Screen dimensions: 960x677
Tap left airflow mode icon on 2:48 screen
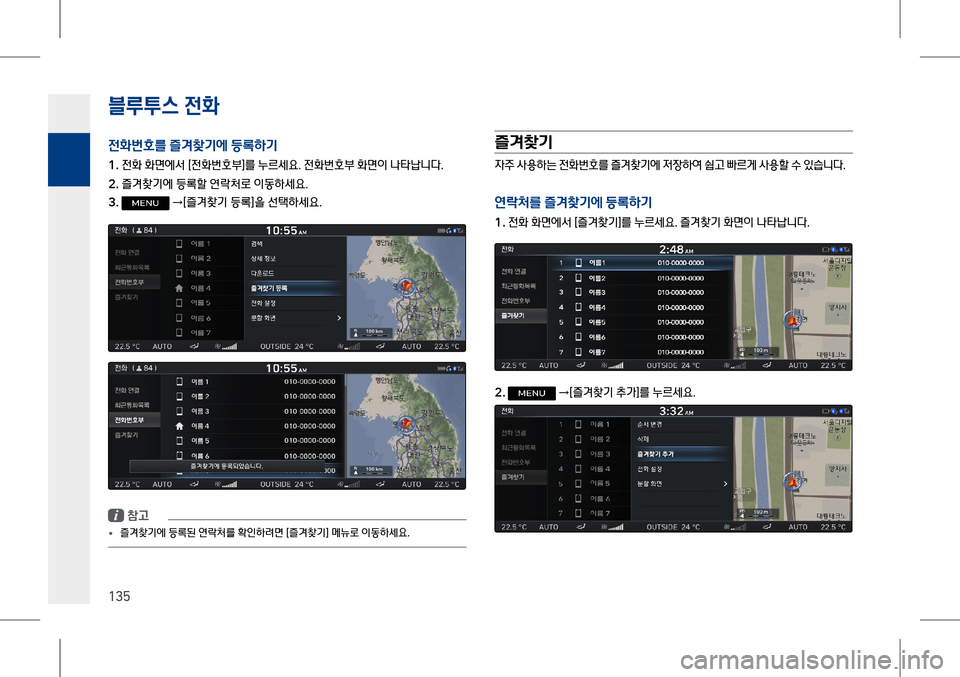pos(580,365)
